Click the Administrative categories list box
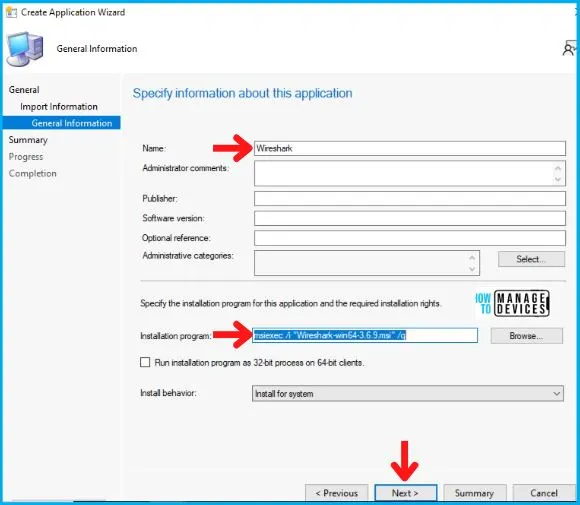The image size is (580, 505). 367,263
